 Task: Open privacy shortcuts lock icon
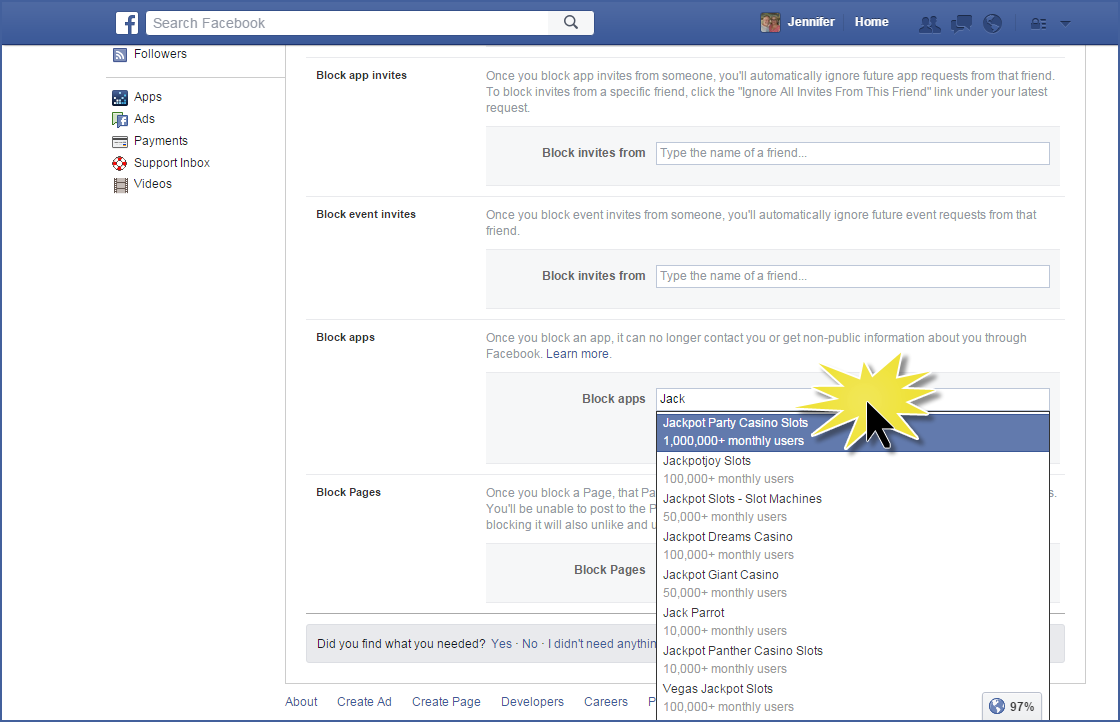1038,22
